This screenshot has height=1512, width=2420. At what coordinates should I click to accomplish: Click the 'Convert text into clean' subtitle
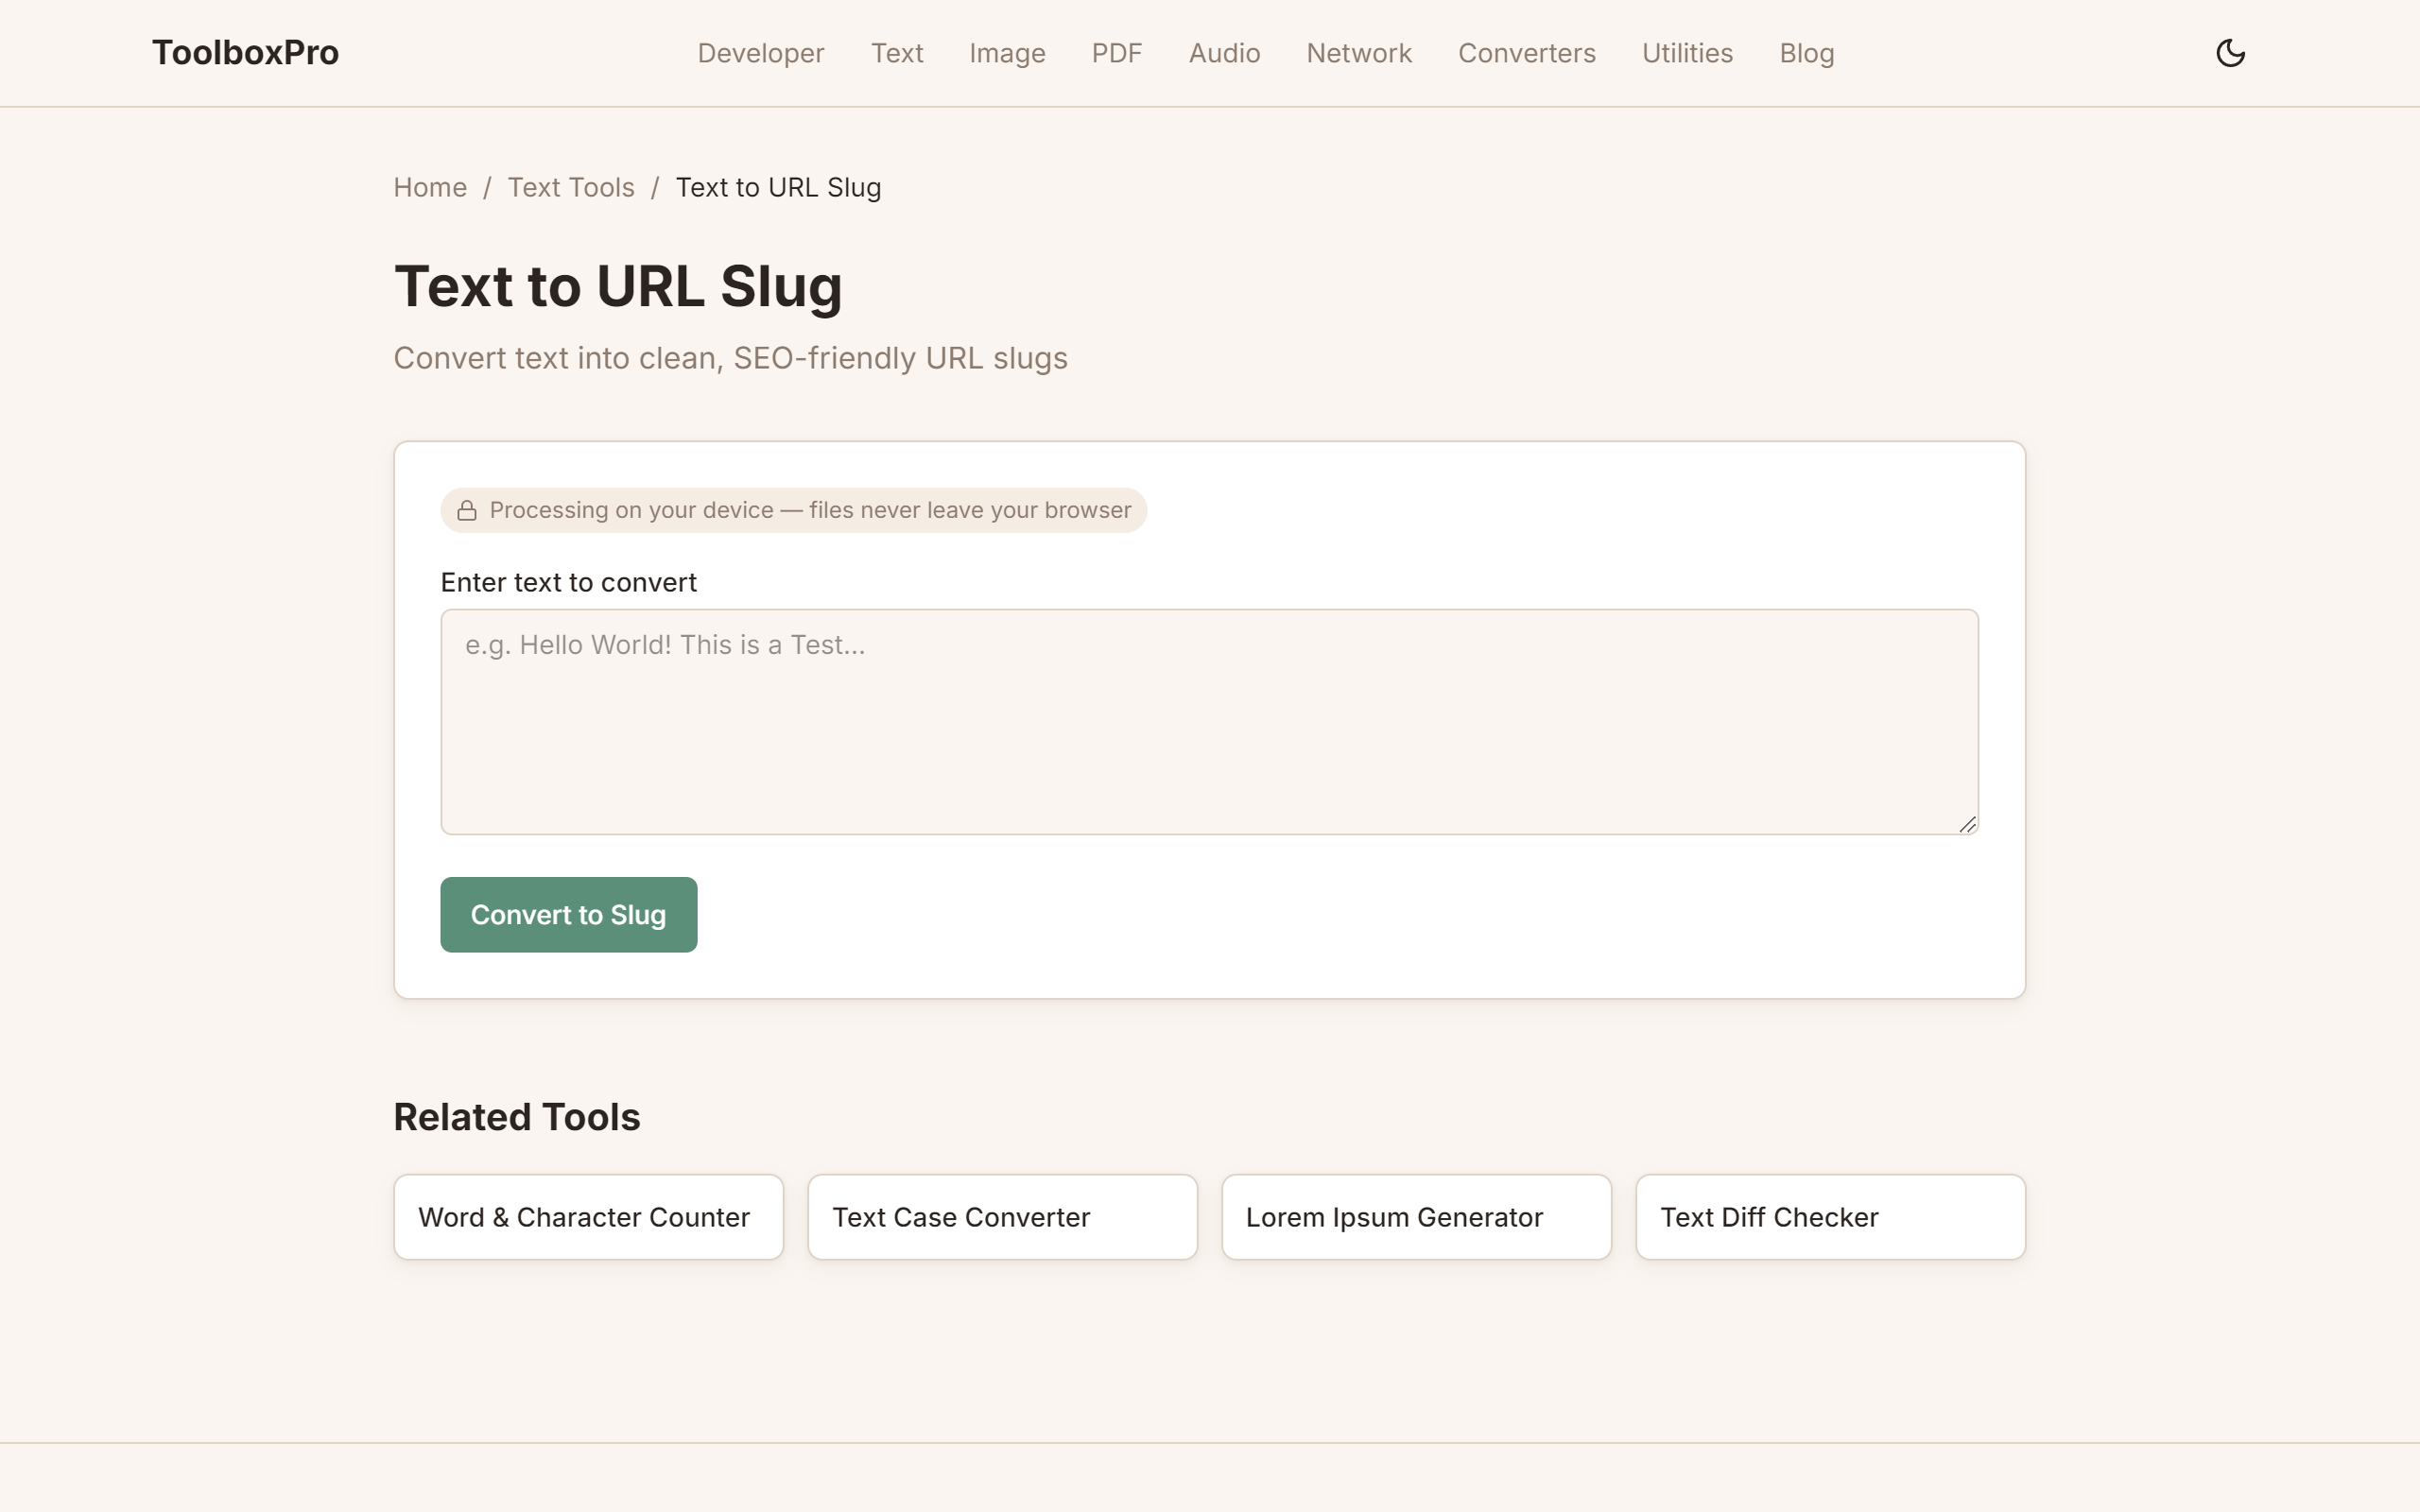click(730, 358)
